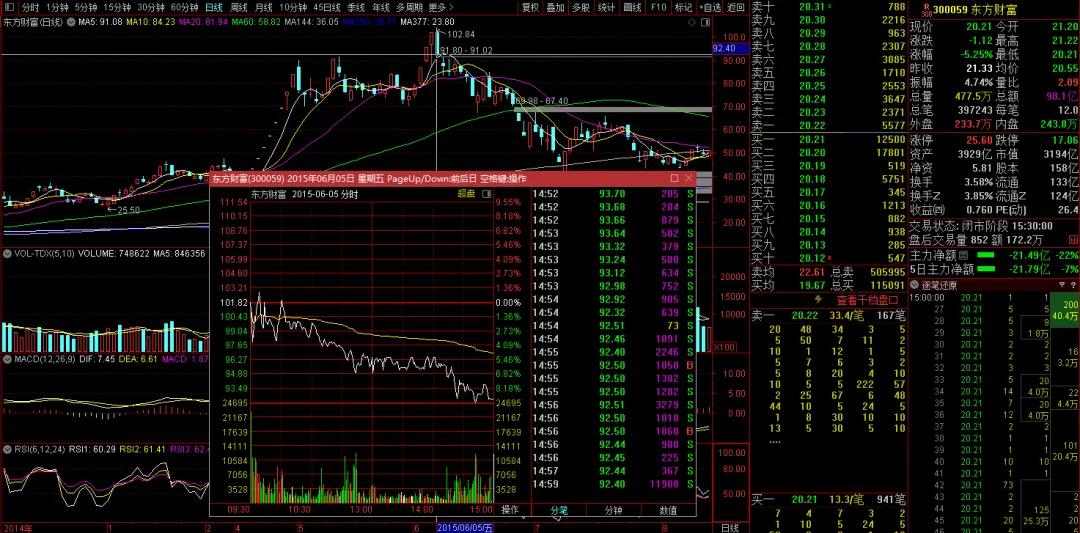
Task: Maximize the 分时 popup window
Action: point(675,179)
